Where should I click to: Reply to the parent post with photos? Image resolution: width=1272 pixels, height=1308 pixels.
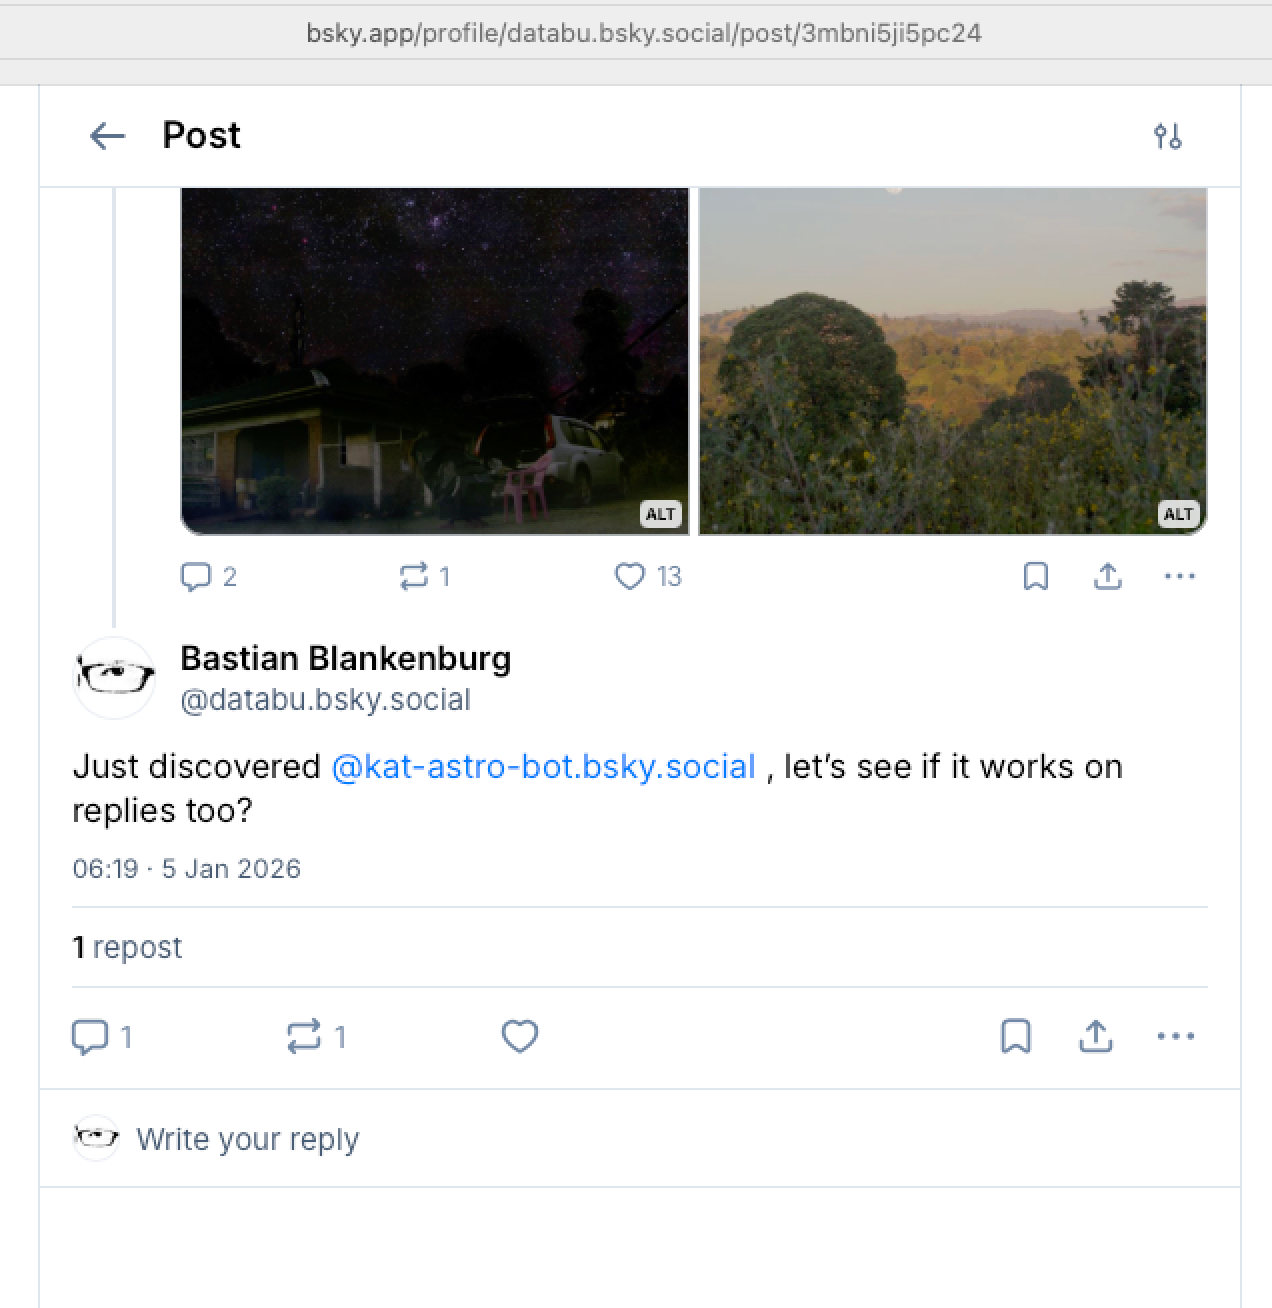click(196, 576)
